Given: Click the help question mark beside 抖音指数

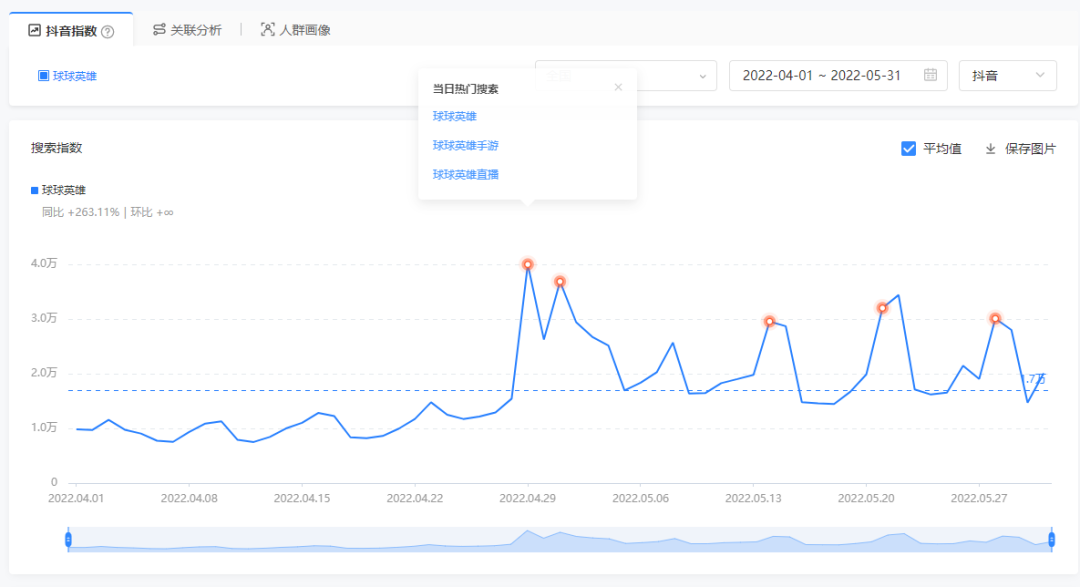Looking at the screenshot, I should 107,31.
